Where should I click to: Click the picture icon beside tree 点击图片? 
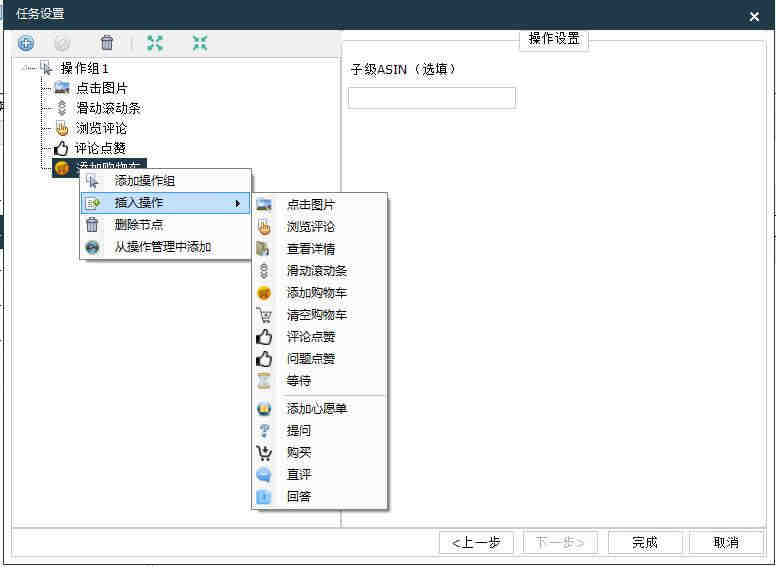point(62,88)
